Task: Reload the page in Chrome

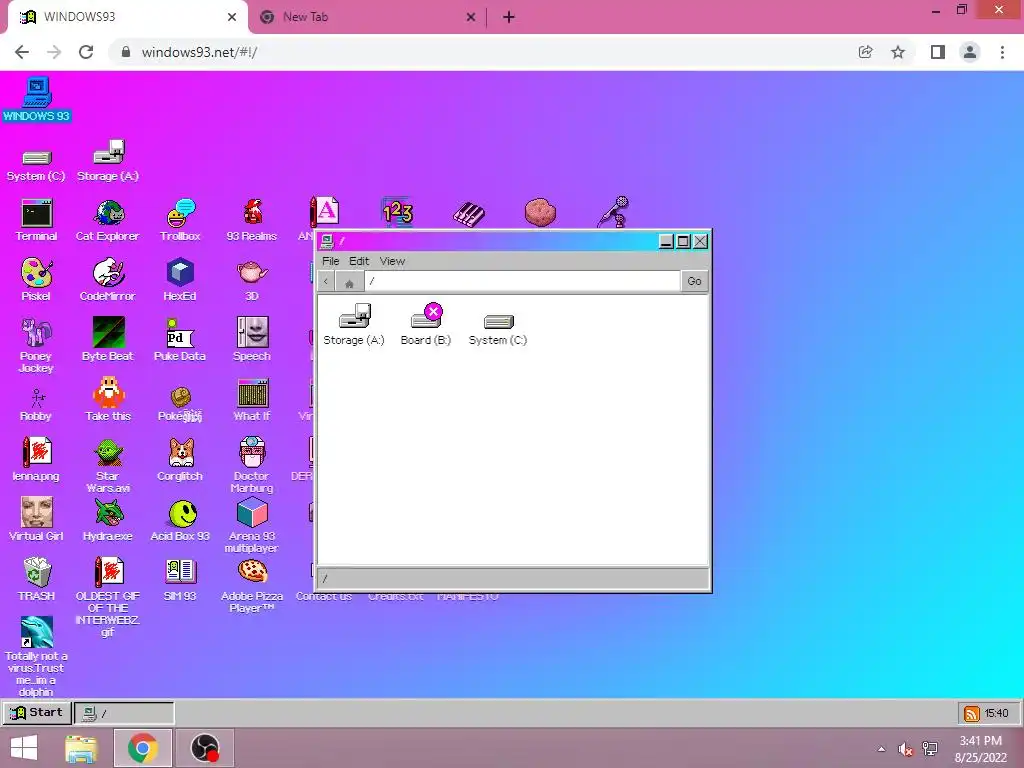Action: click(86, 52)
